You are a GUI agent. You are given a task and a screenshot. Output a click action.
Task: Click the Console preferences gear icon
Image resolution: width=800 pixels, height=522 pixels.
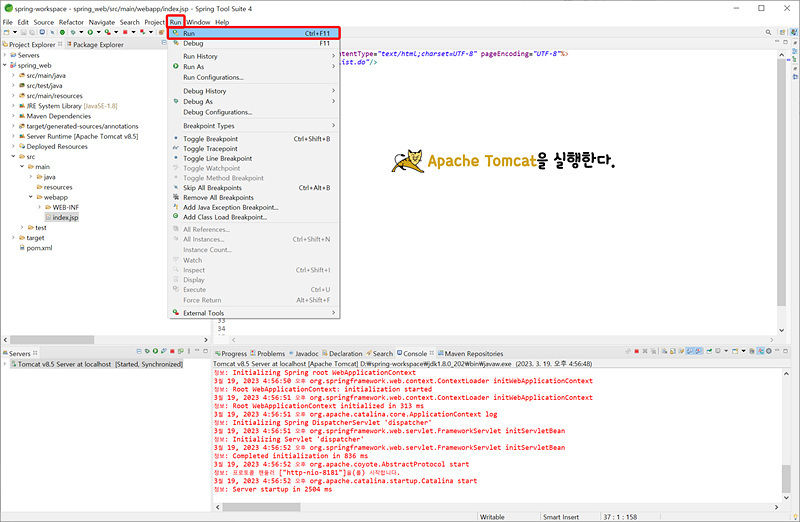pyautogui.click(x=769, y=351)
